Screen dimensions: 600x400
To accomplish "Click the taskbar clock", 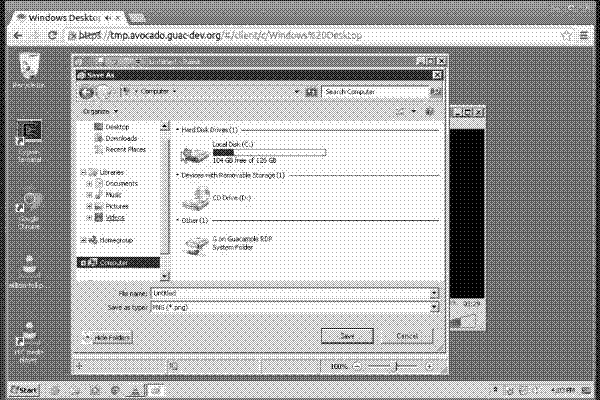I will [562, 390].
